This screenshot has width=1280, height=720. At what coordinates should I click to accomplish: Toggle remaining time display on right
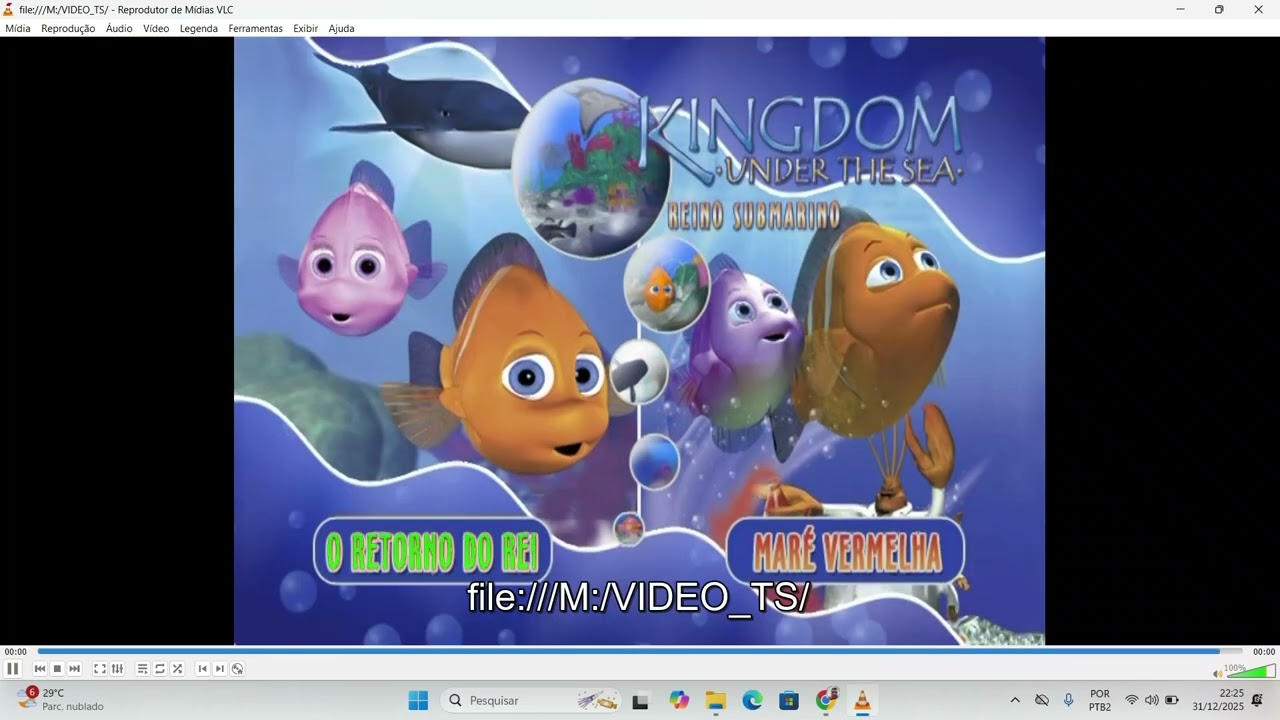coord(1264,652)
